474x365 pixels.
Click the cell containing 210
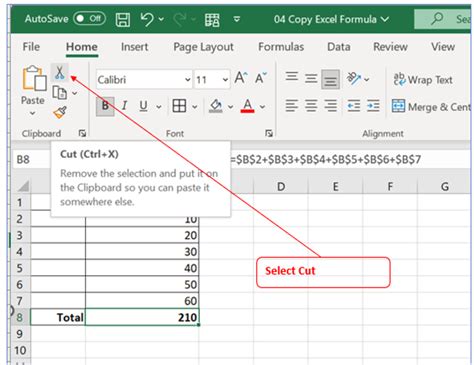click(142, 317)
